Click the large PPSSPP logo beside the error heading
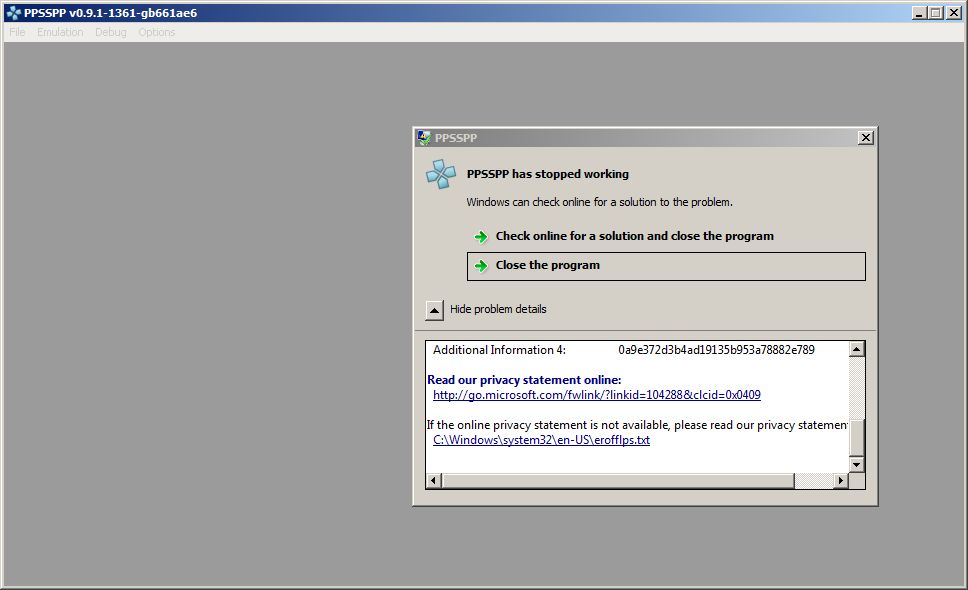Screen dimensions: 968x590 coord(440,174)
